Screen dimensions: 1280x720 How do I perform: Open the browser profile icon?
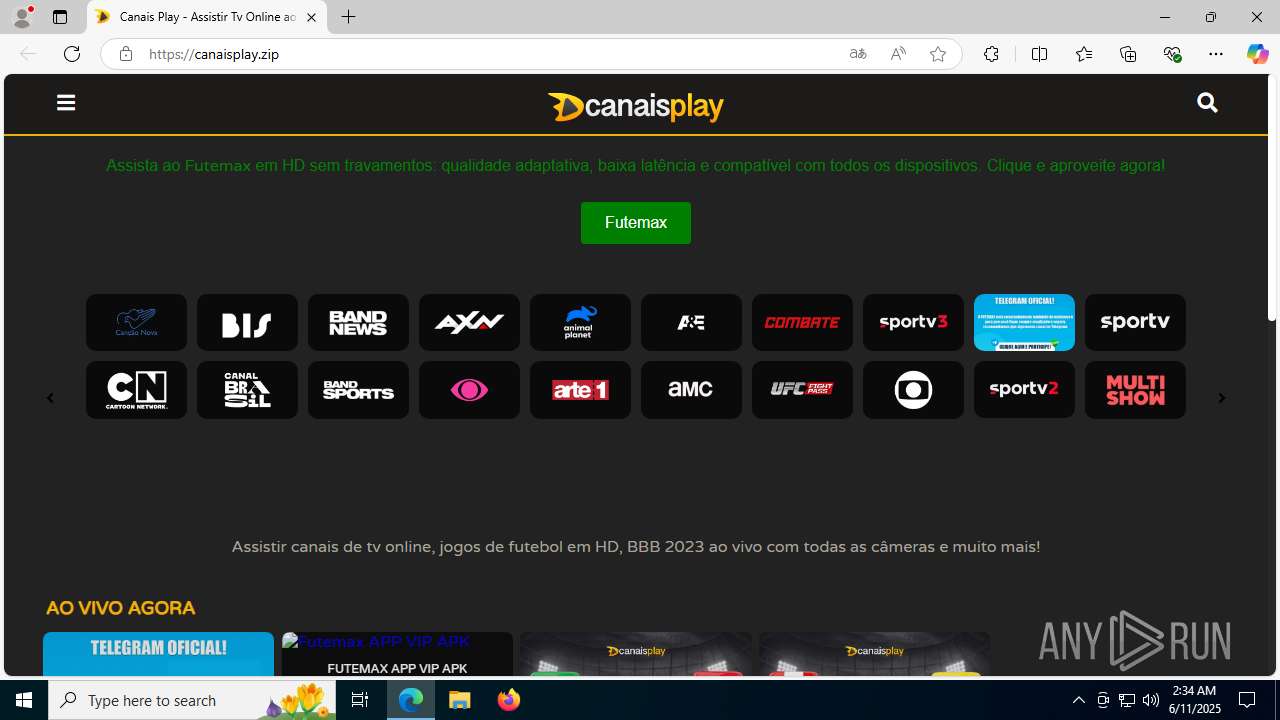[x=22, y=17]
